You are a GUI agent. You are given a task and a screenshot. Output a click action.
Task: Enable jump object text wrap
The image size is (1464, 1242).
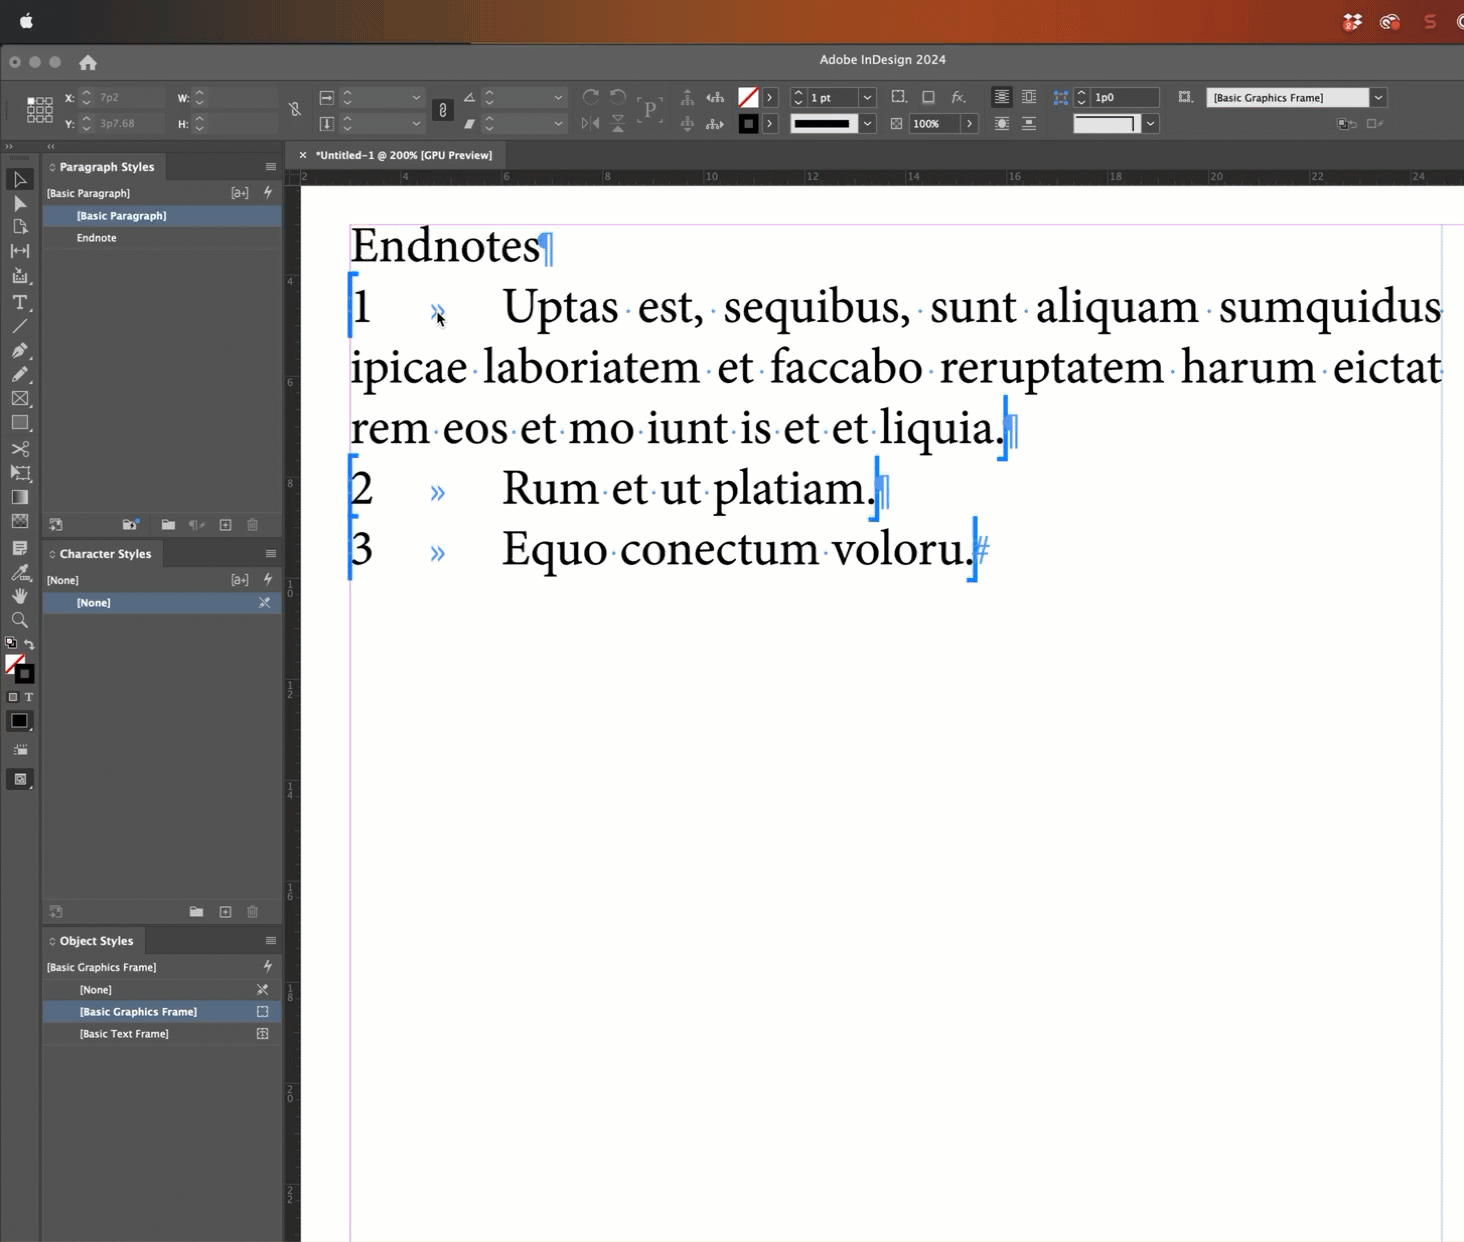(x=1029, y=123)
